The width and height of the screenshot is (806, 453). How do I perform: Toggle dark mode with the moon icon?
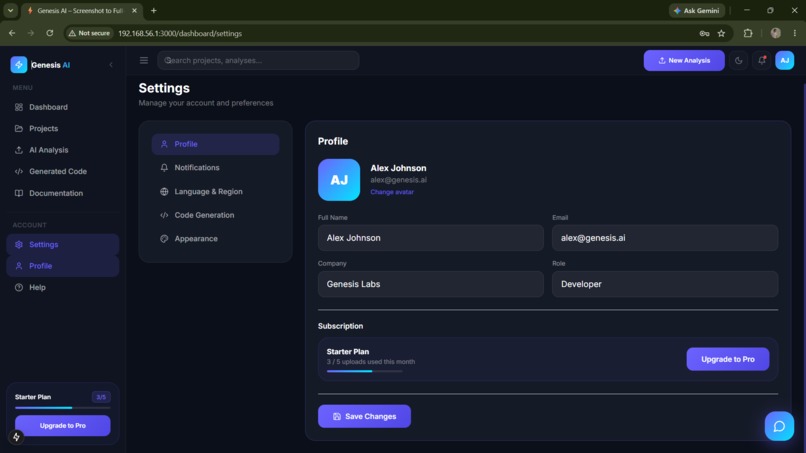[739, 61]
